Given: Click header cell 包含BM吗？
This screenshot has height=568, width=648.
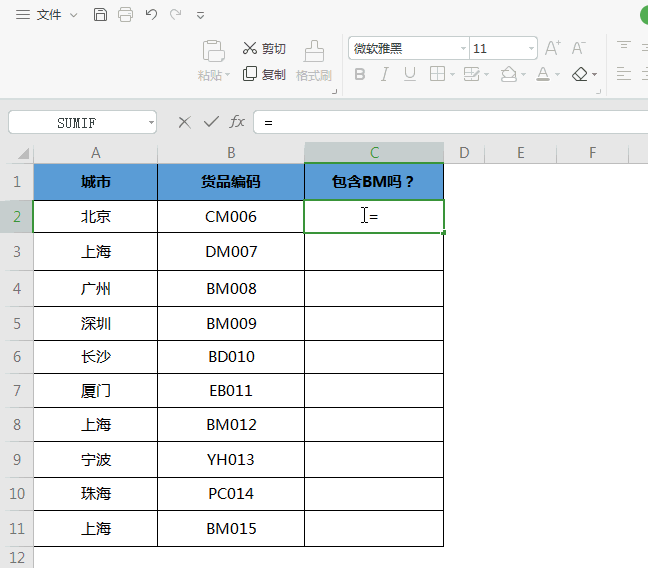Looking at the screenshot, I should click(x=374, y=182).
